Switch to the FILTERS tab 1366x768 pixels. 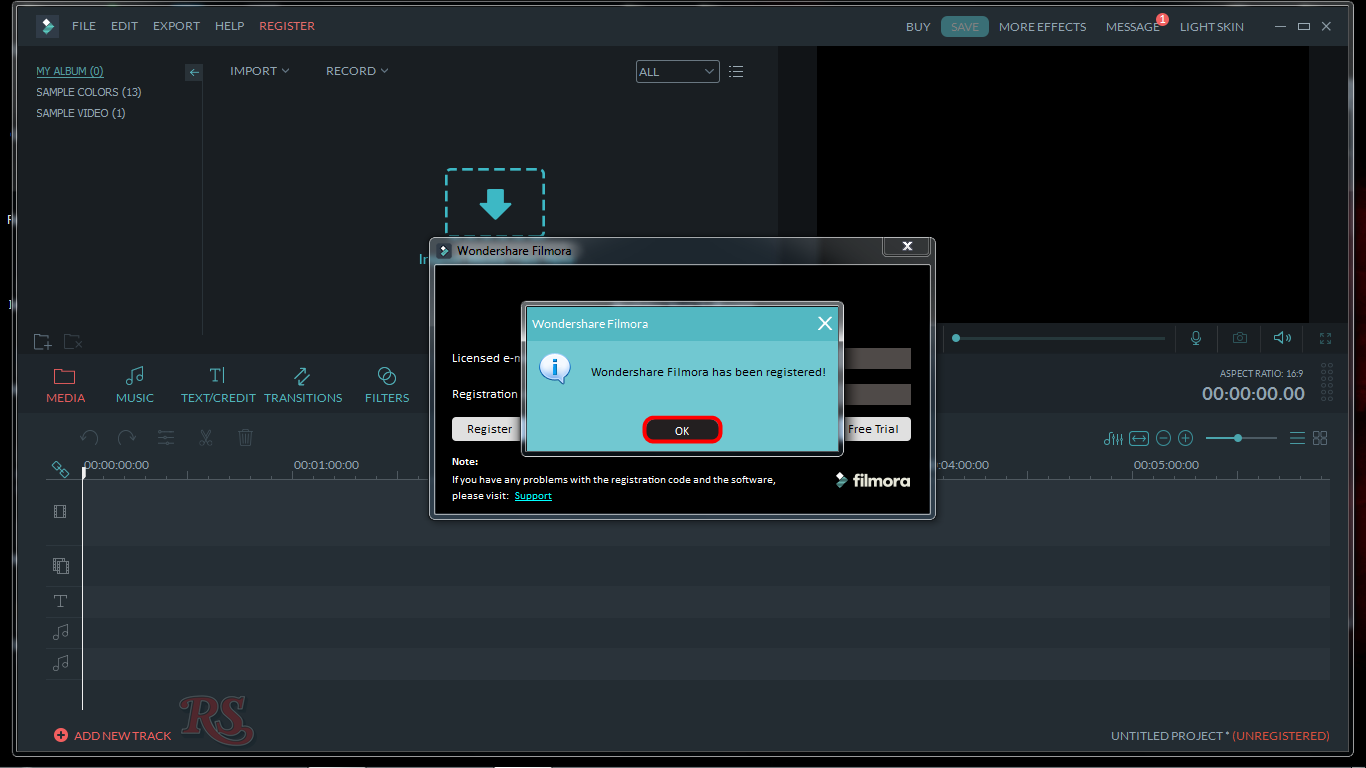coord(387,385)
